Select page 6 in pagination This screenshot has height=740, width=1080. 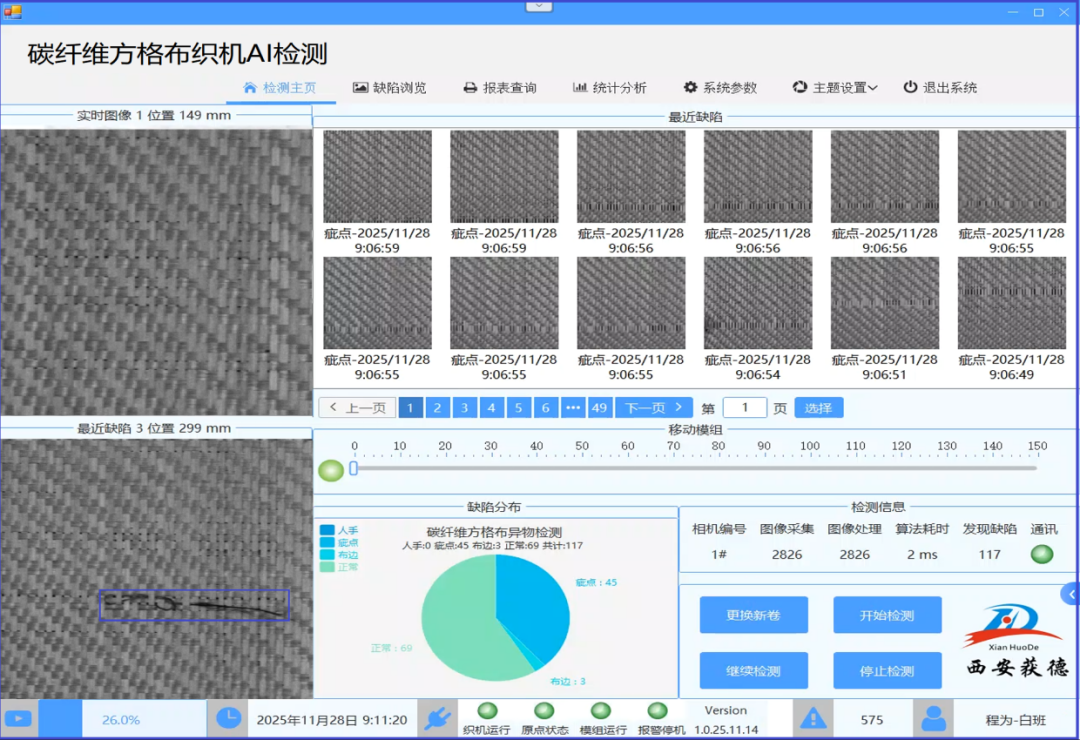pos(546,408)
